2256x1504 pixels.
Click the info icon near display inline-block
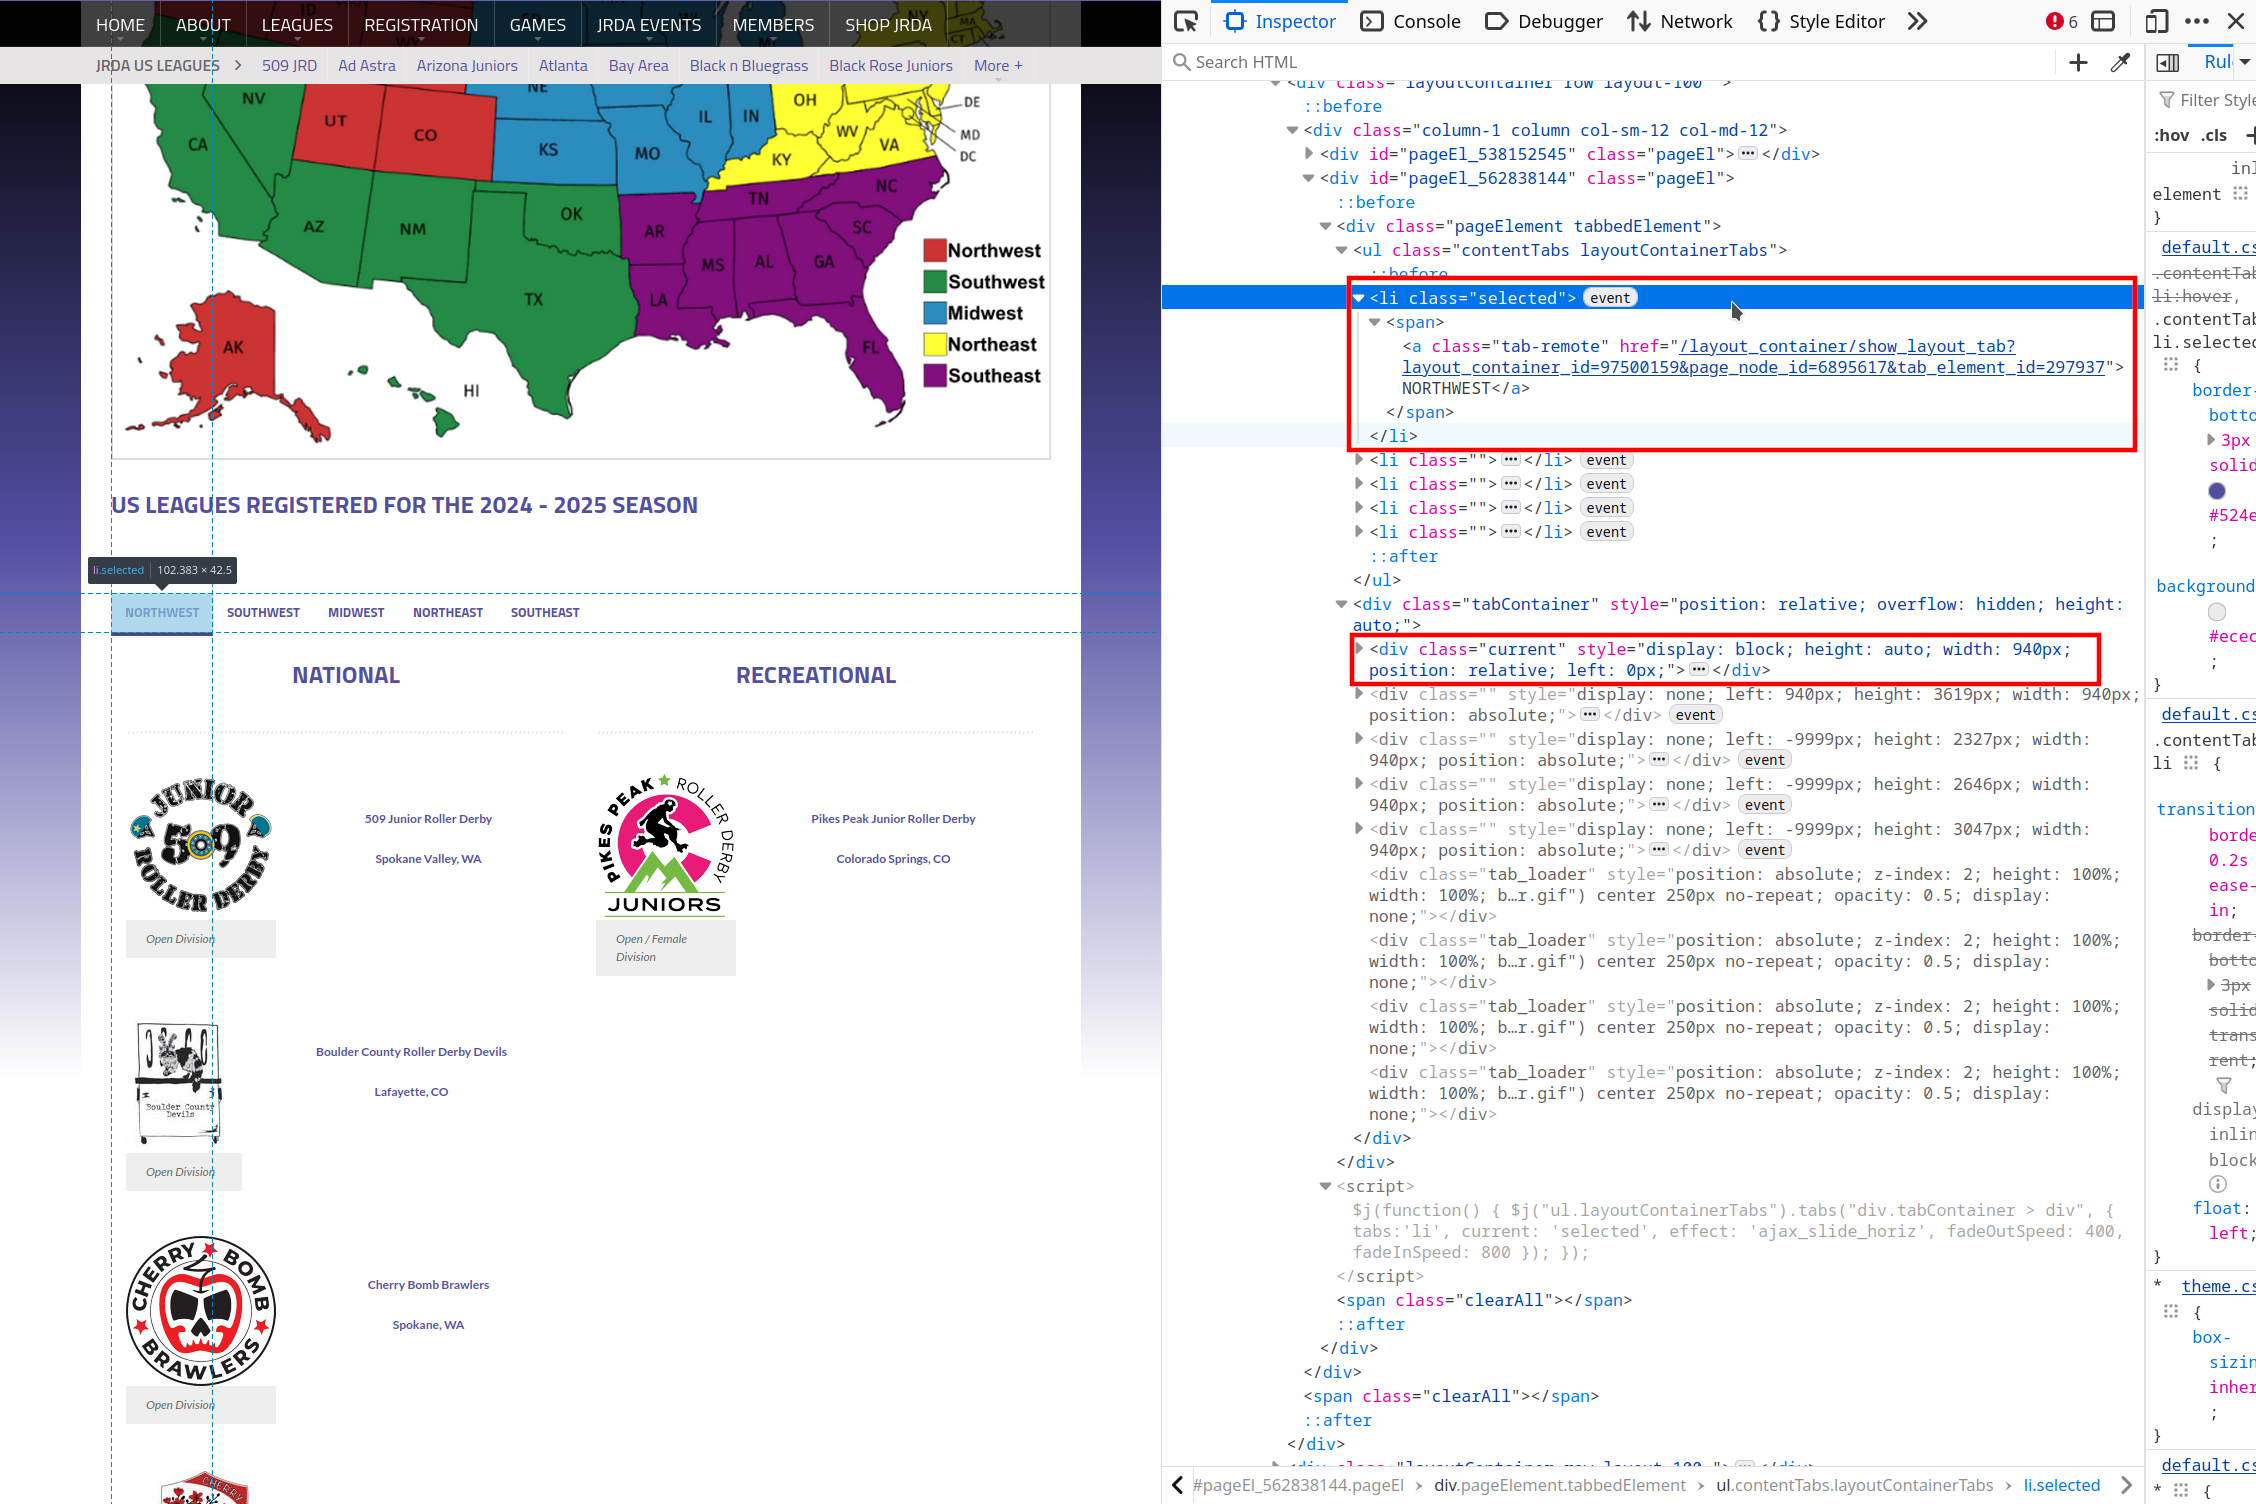pyautogui.click(x=2218, y=1184)
